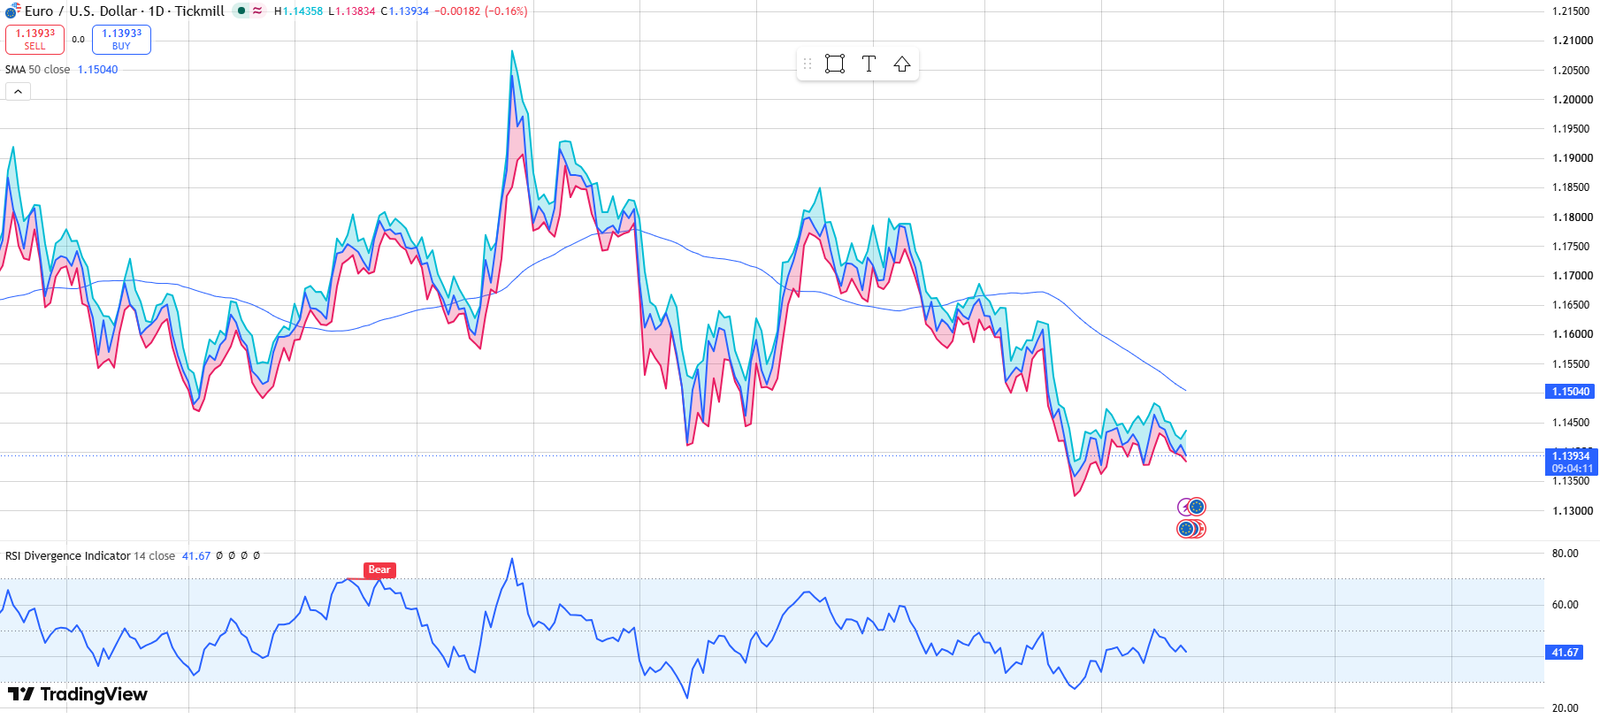The image size is (1600, 718).
Task: Click the 60.00 RSI axis label
Action: click(1564, 605)
